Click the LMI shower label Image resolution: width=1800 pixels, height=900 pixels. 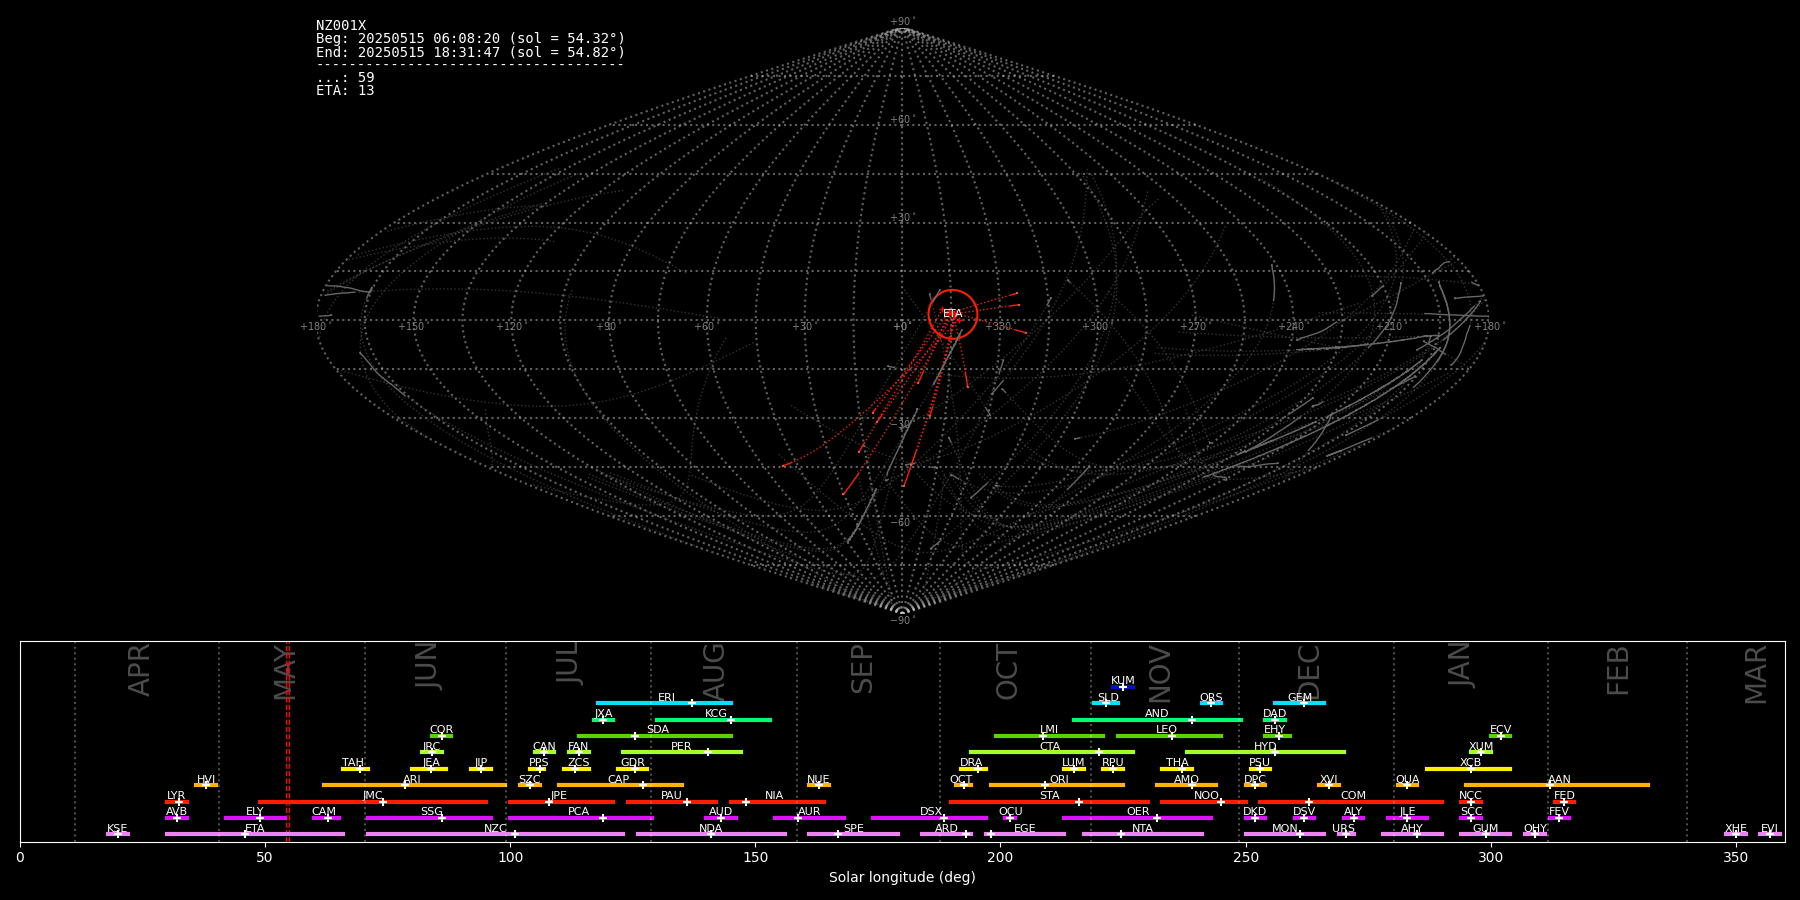(x=1048, y=730)
